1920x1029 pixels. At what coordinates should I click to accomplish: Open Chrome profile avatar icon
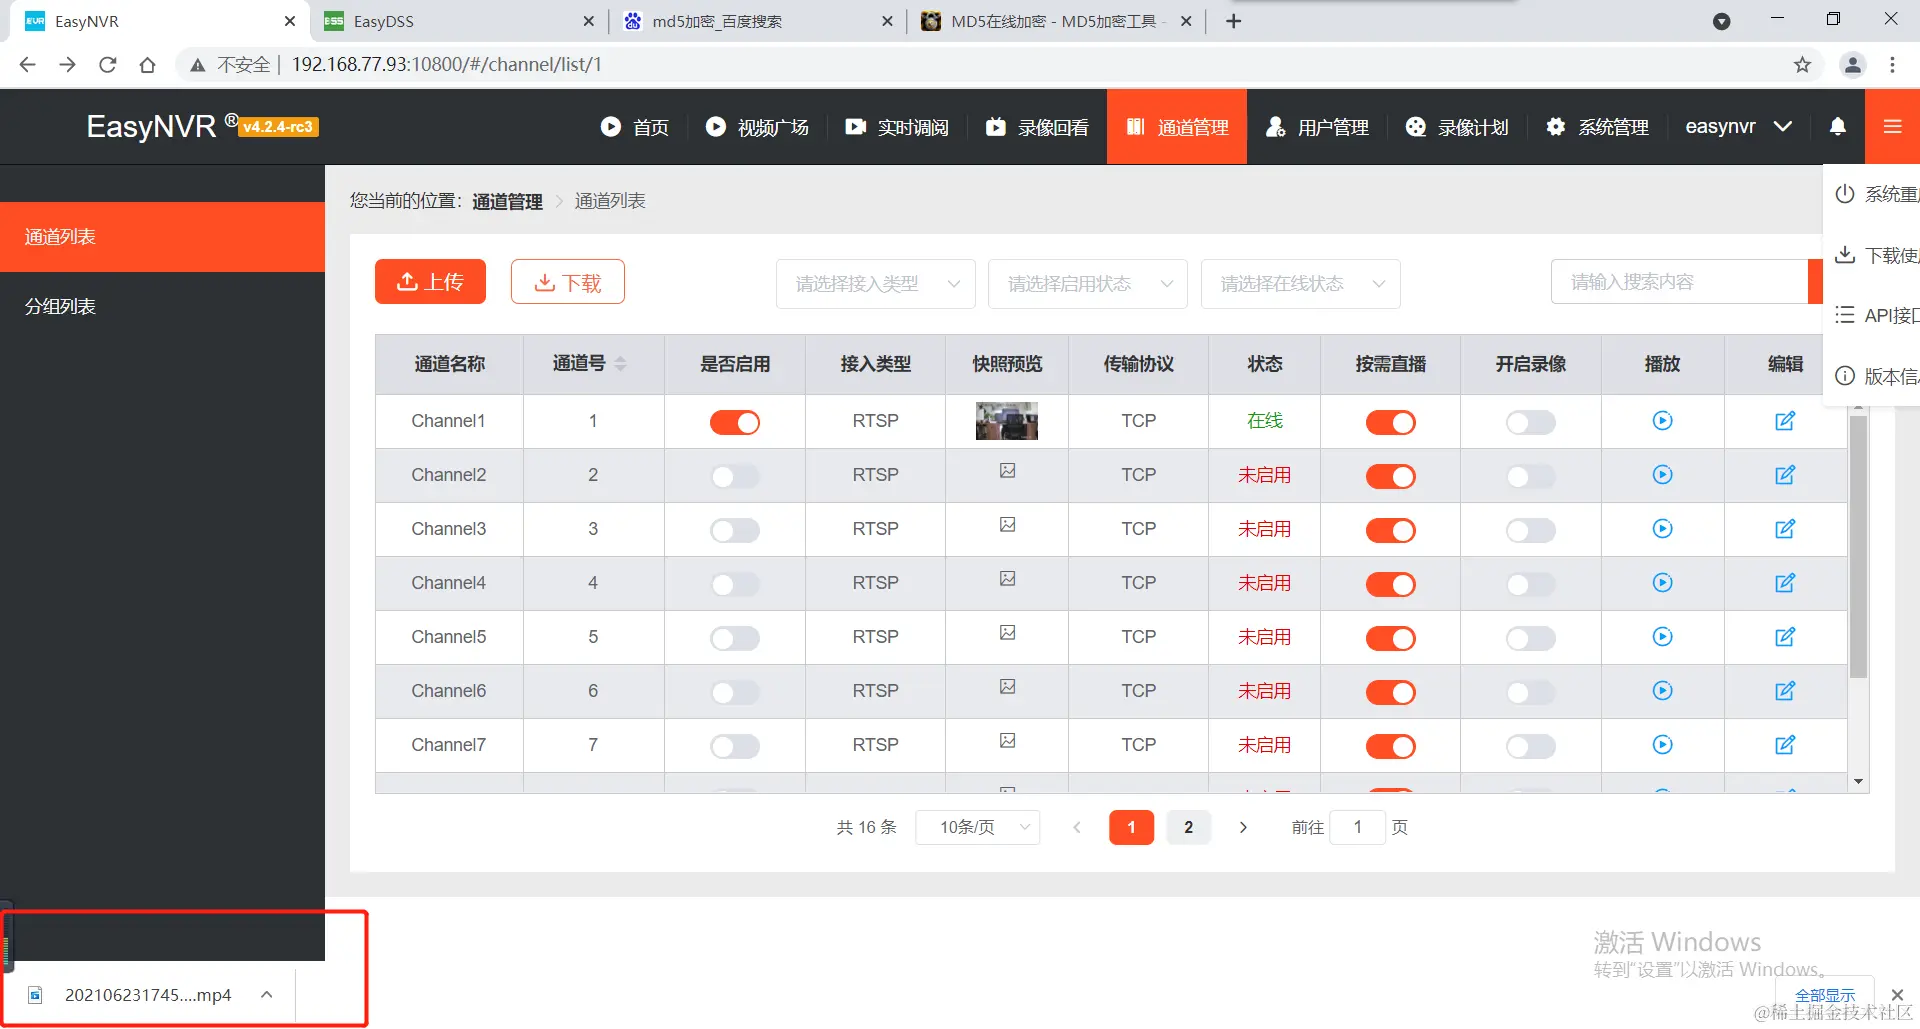[x=1852, y=65]
